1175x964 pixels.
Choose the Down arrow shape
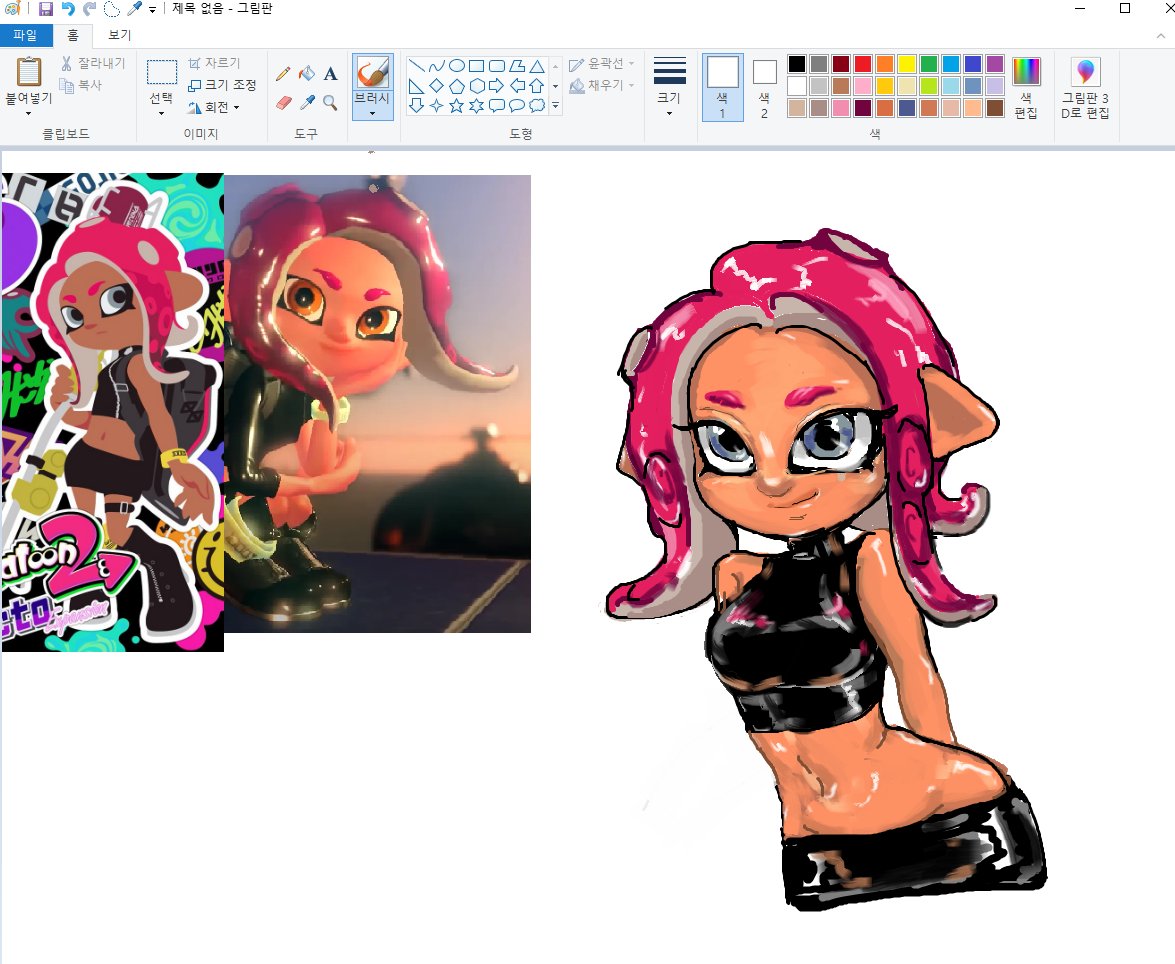[417, 106]
